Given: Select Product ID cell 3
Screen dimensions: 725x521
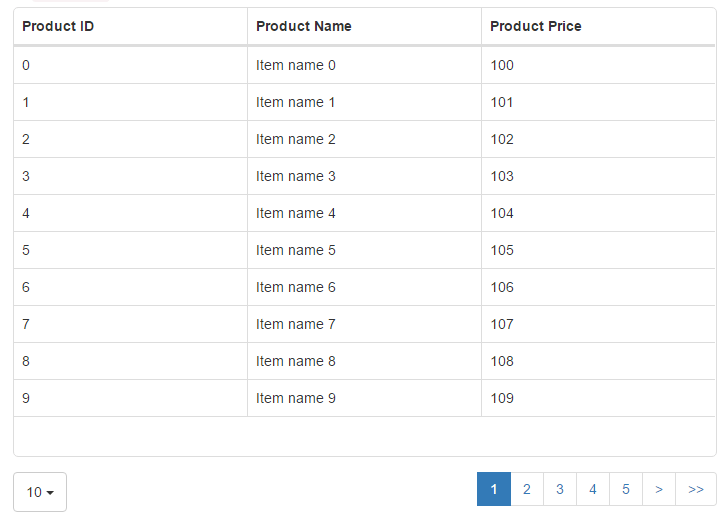Looking at the screenshot, I should coord(130,176).
